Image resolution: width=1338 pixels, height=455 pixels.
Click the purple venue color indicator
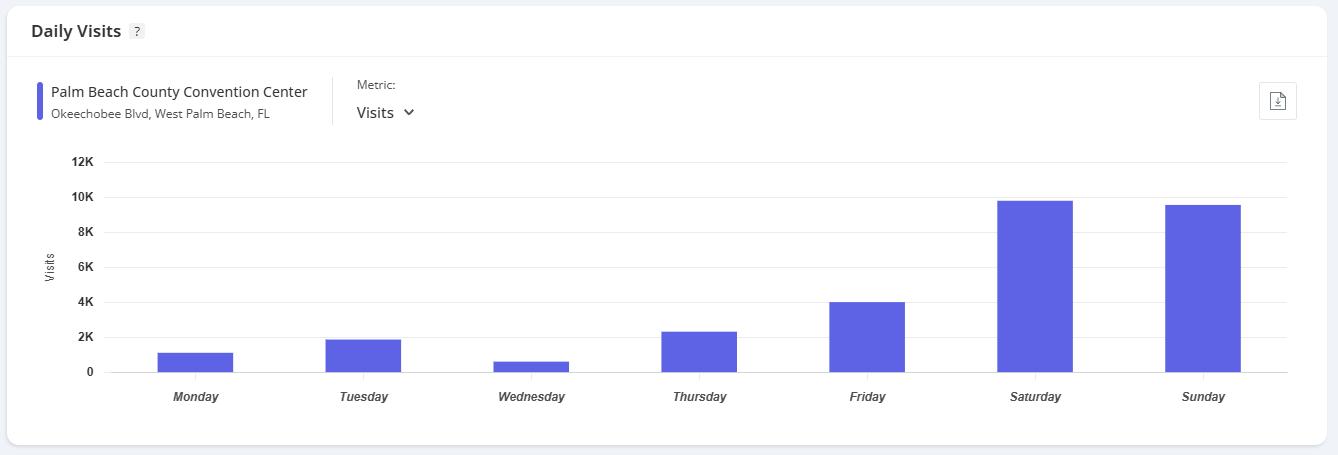coord(40,101)
